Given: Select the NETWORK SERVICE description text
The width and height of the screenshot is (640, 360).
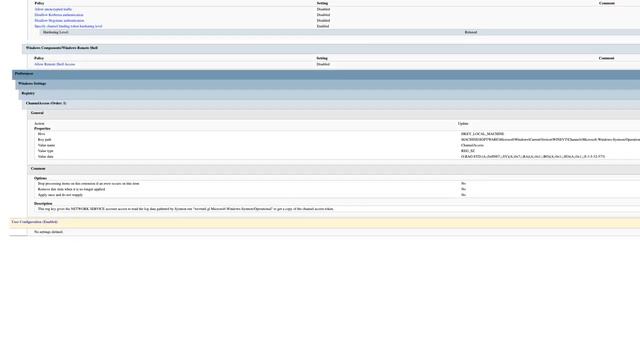Looking at the screenshot, I should (186, 209).
